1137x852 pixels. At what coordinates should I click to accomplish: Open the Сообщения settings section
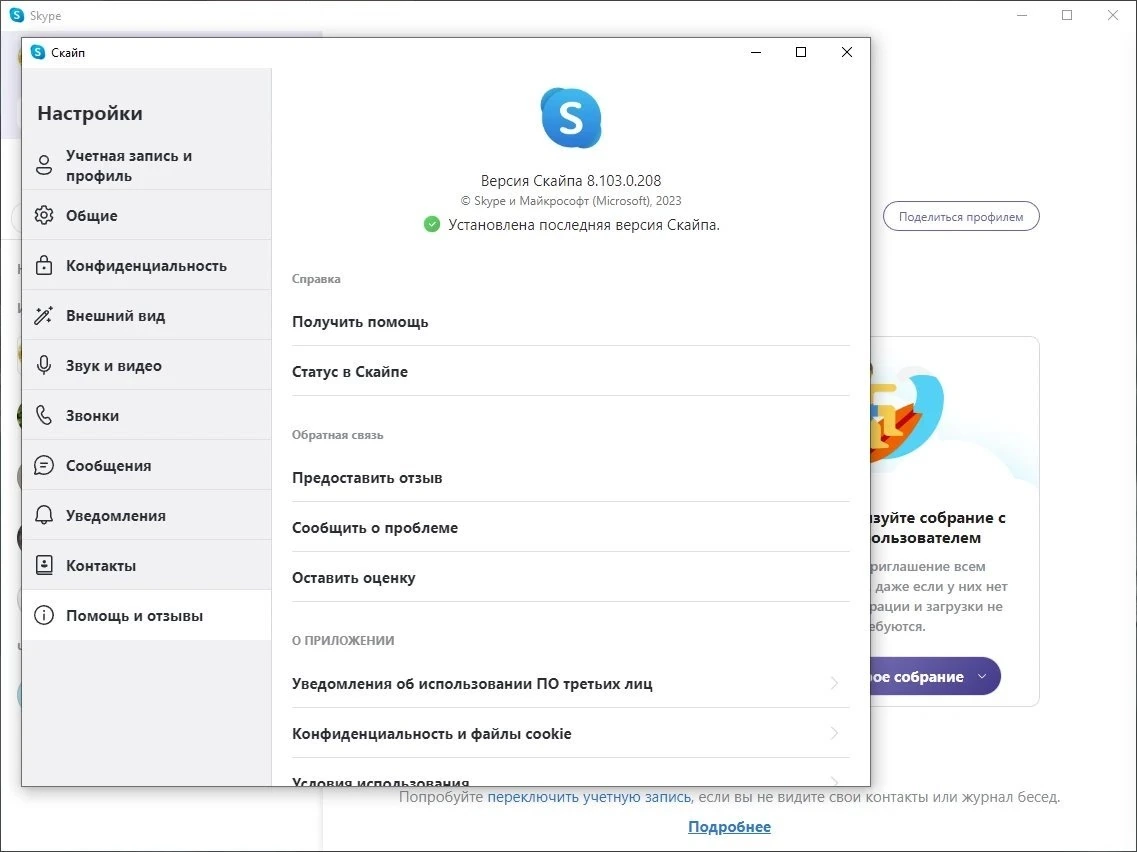click(x=146, y=466)
